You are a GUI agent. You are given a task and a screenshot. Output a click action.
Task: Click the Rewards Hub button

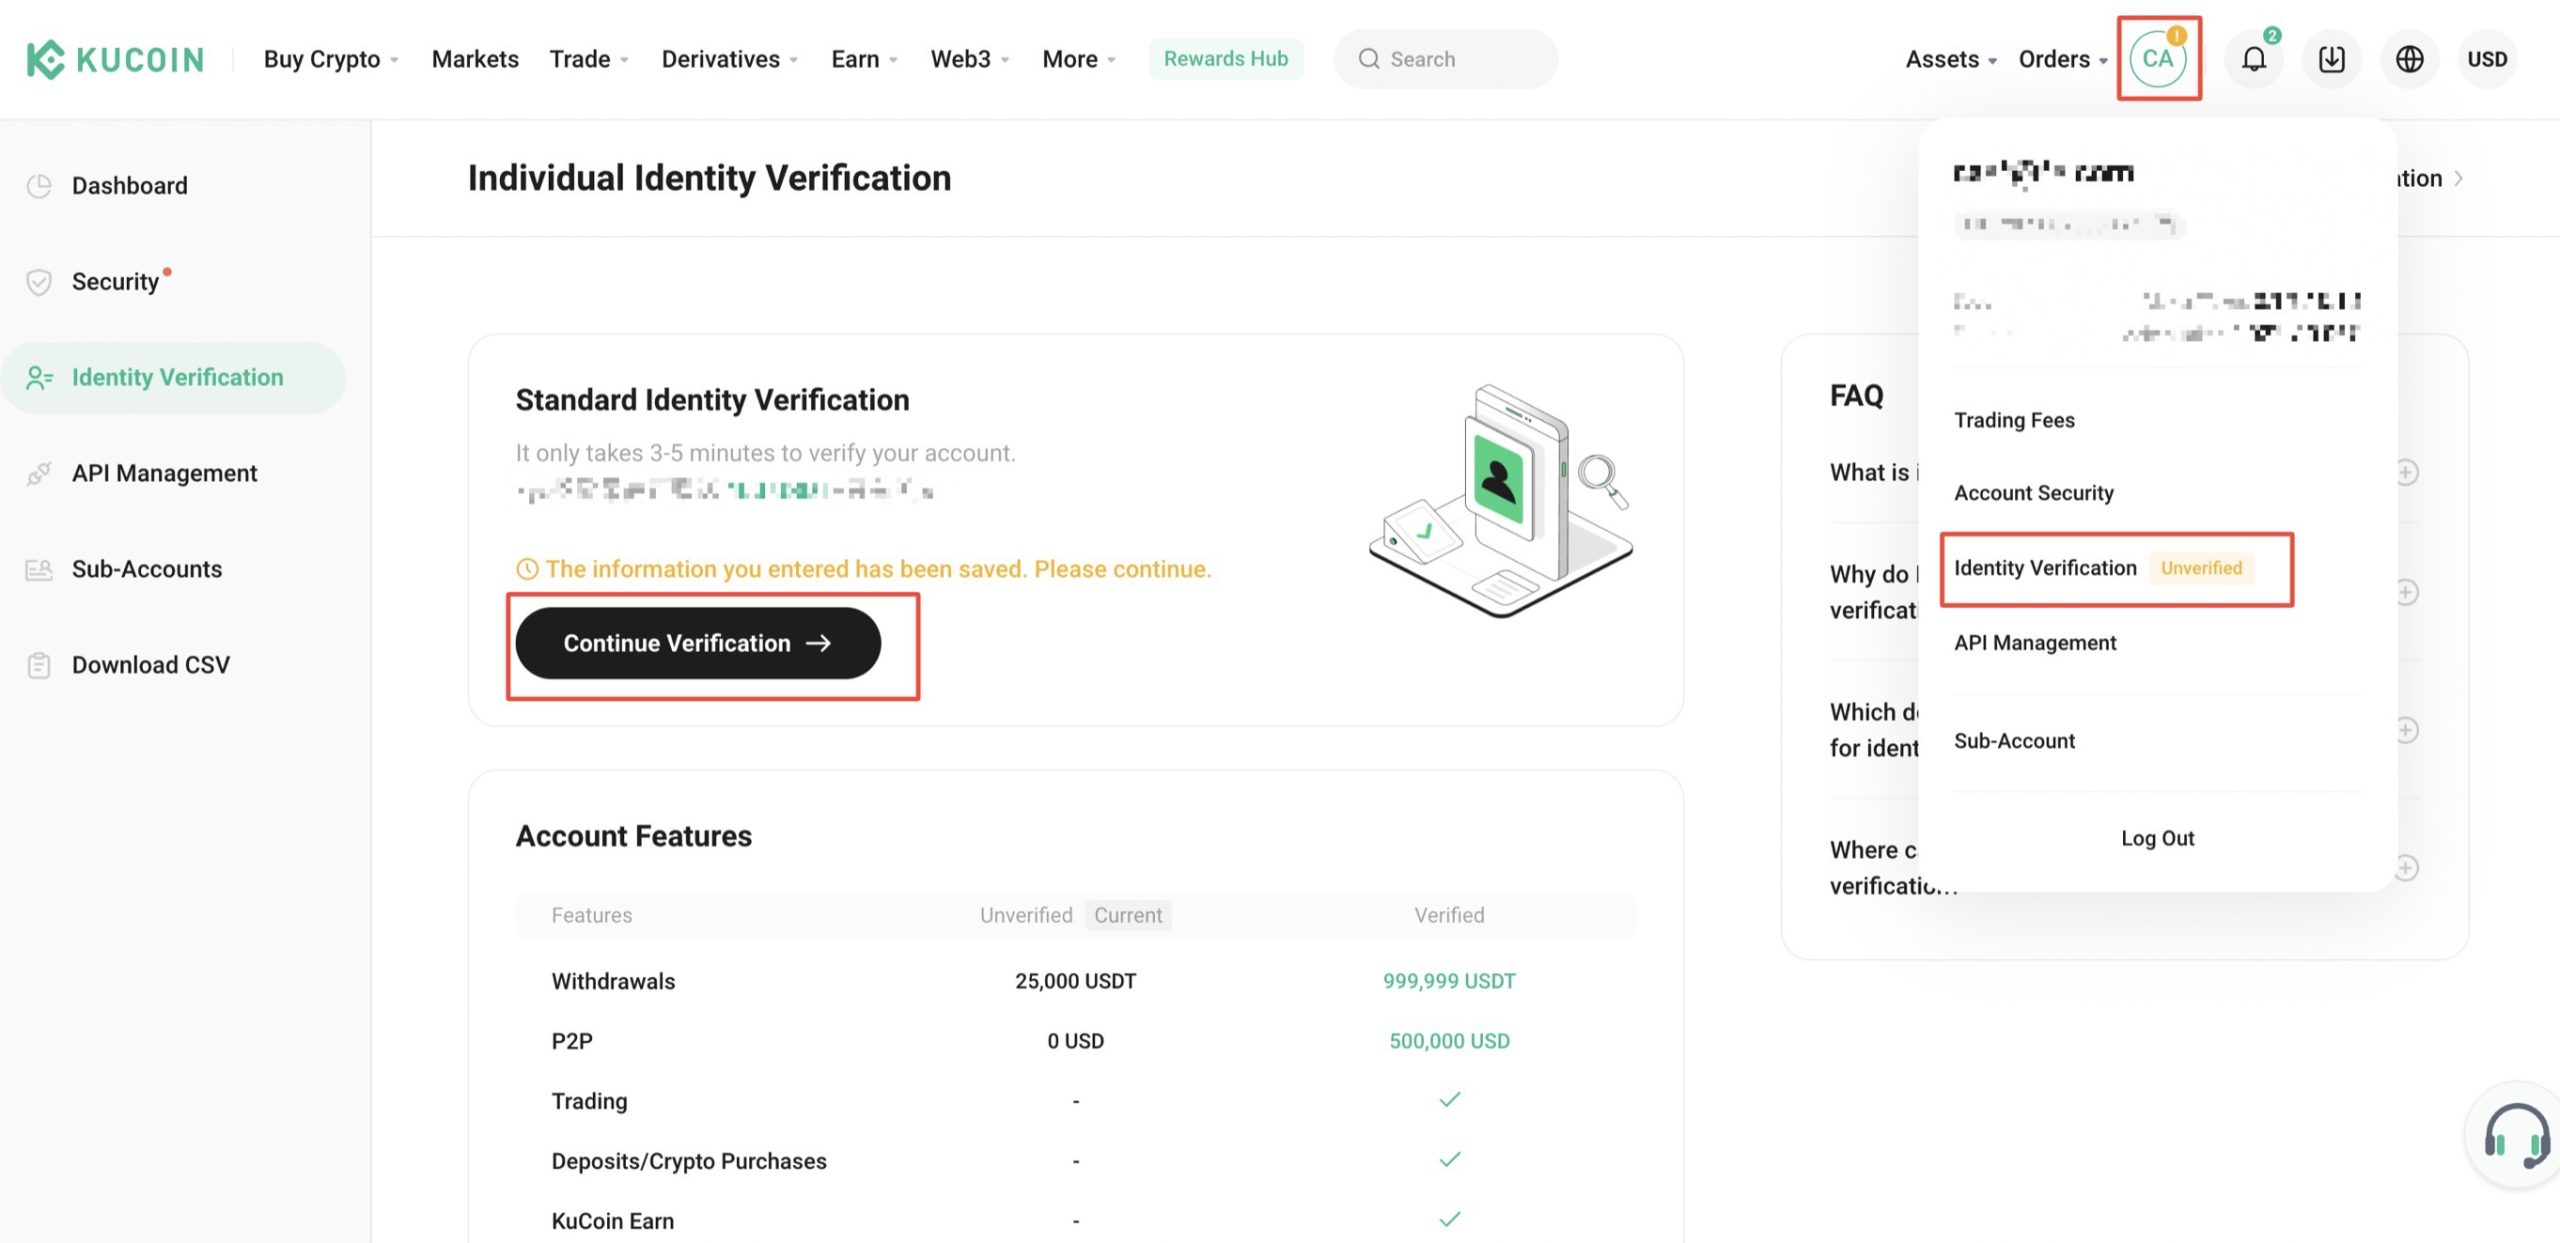[1224, 59]
